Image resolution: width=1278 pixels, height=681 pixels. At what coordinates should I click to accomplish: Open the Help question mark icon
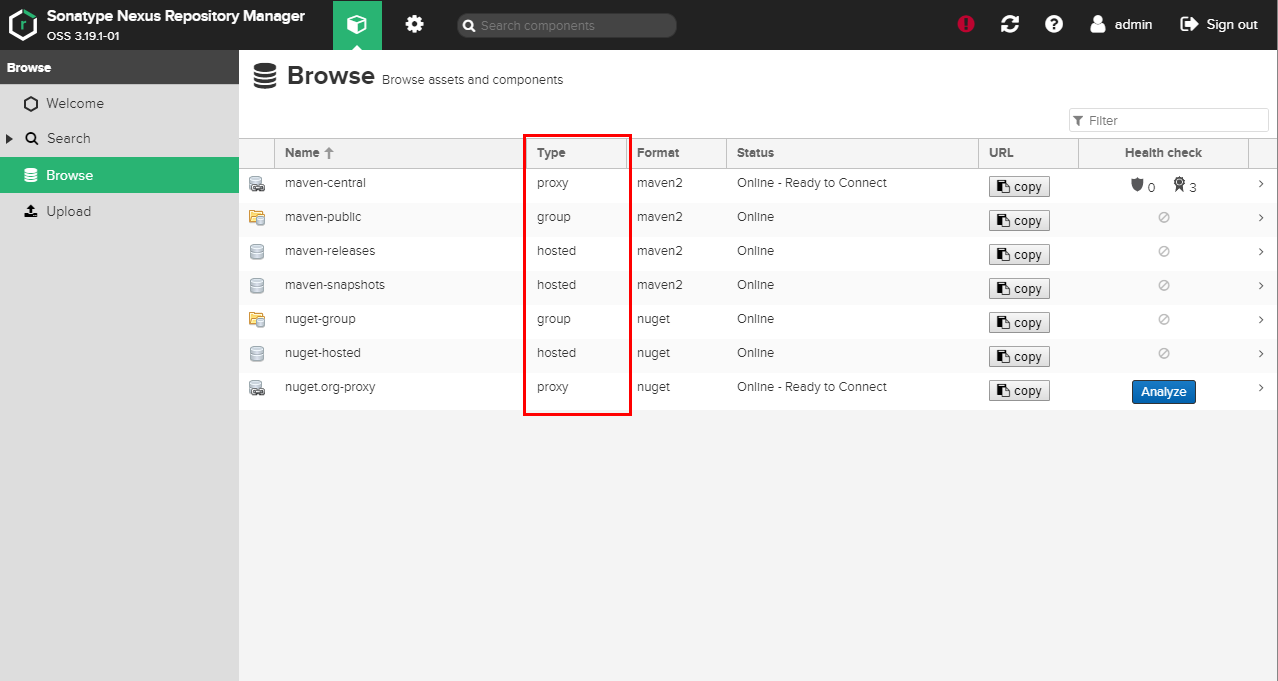(x=1054, y=24)
